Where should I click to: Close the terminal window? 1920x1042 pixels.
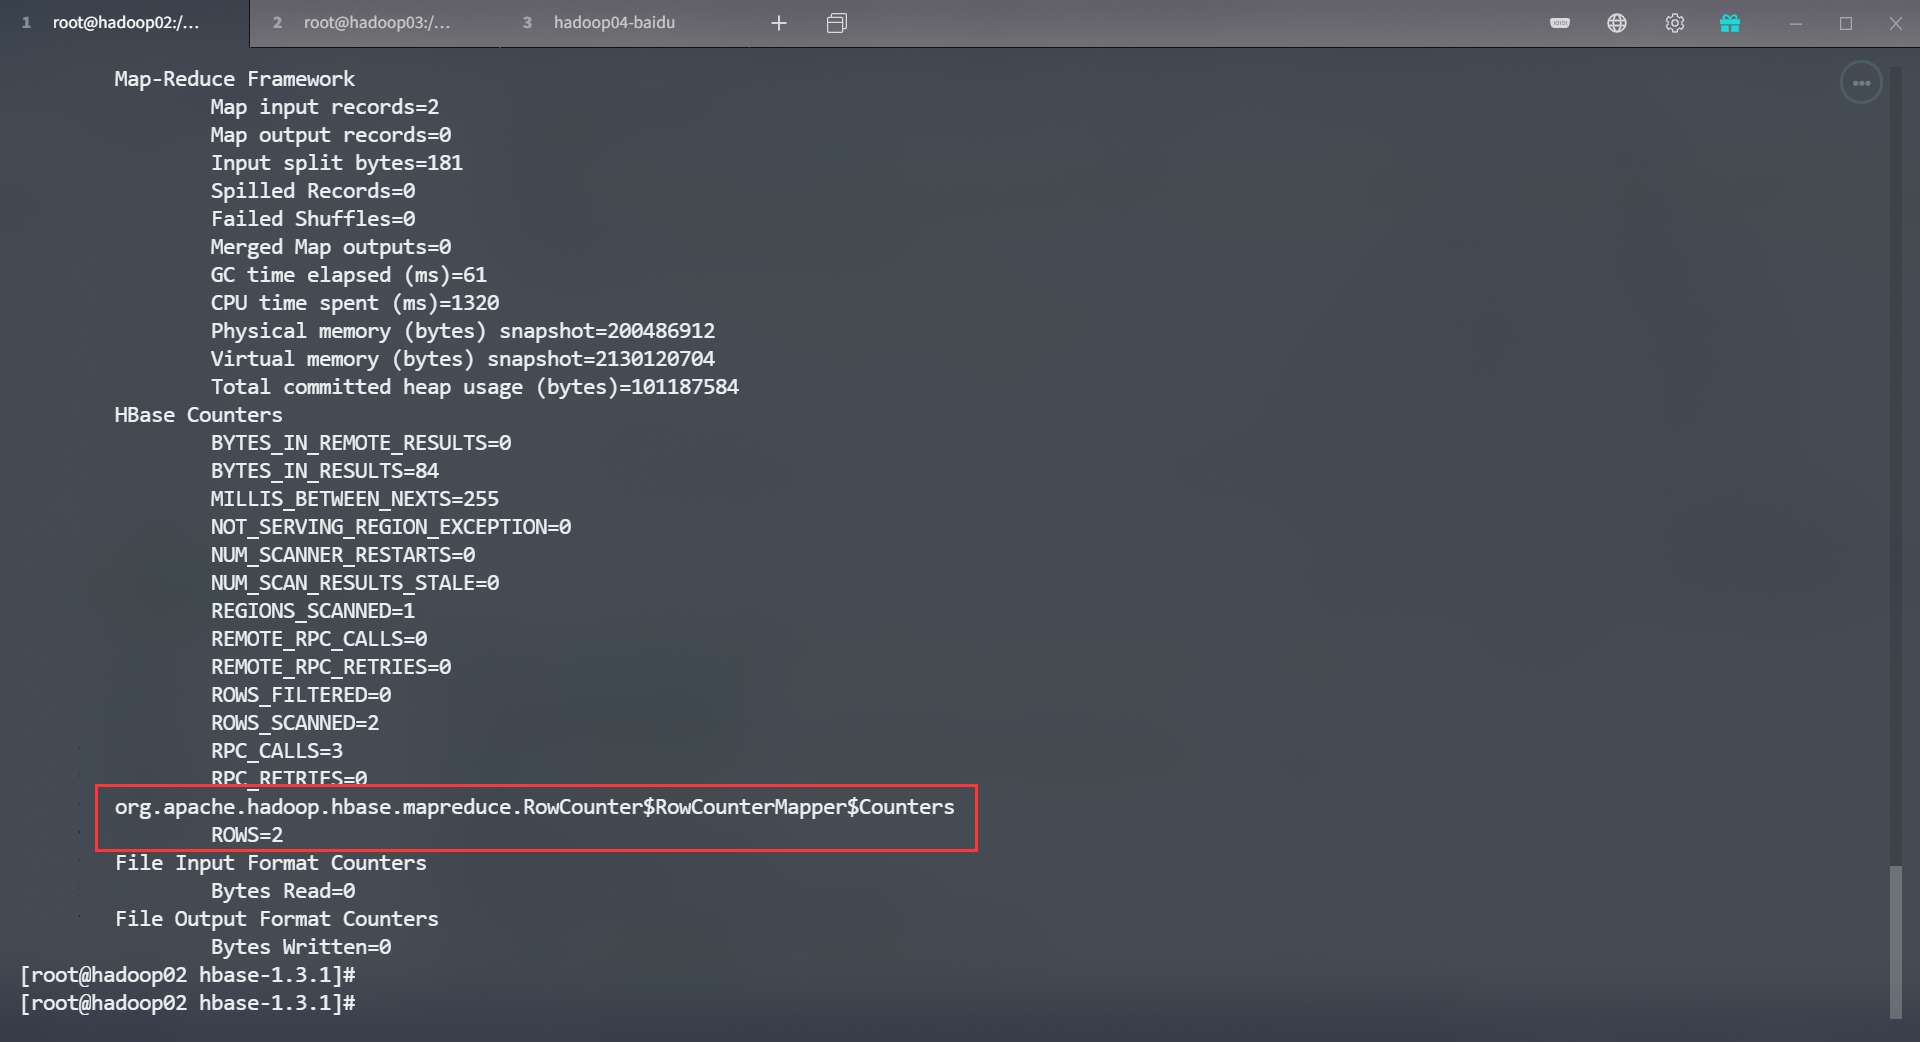1895,23
